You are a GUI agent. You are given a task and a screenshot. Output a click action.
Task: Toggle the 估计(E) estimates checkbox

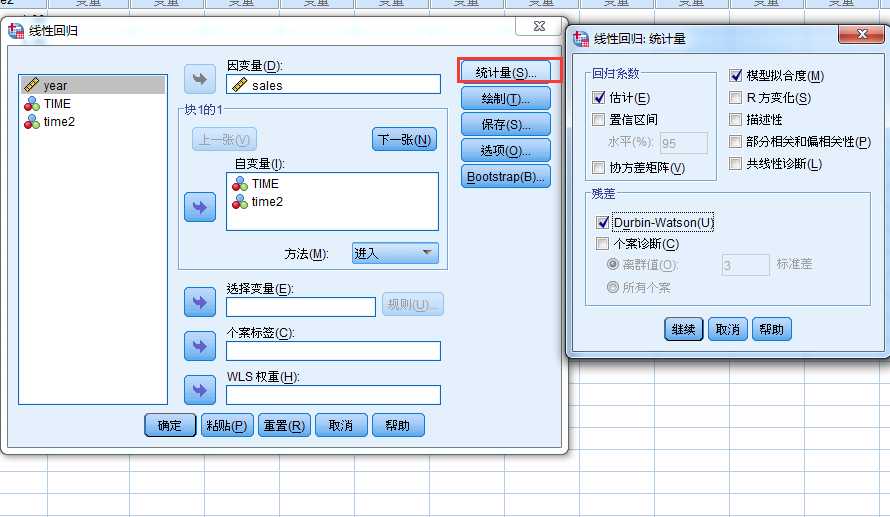tap(599, 98)
